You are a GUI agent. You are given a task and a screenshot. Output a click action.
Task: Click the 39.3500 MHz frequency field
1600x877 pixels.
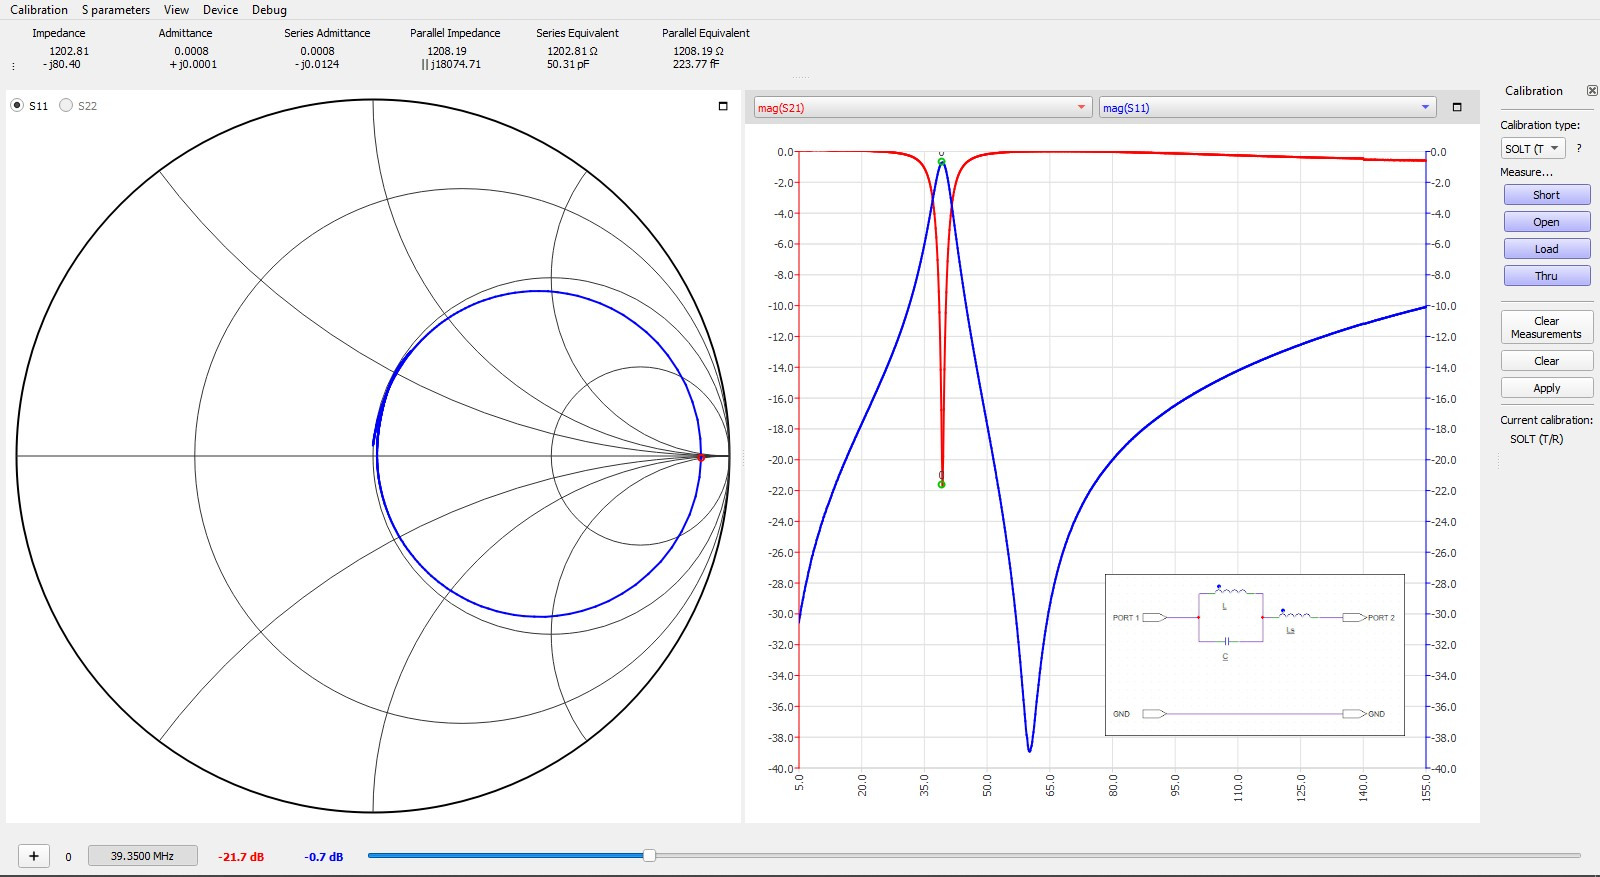142,856
